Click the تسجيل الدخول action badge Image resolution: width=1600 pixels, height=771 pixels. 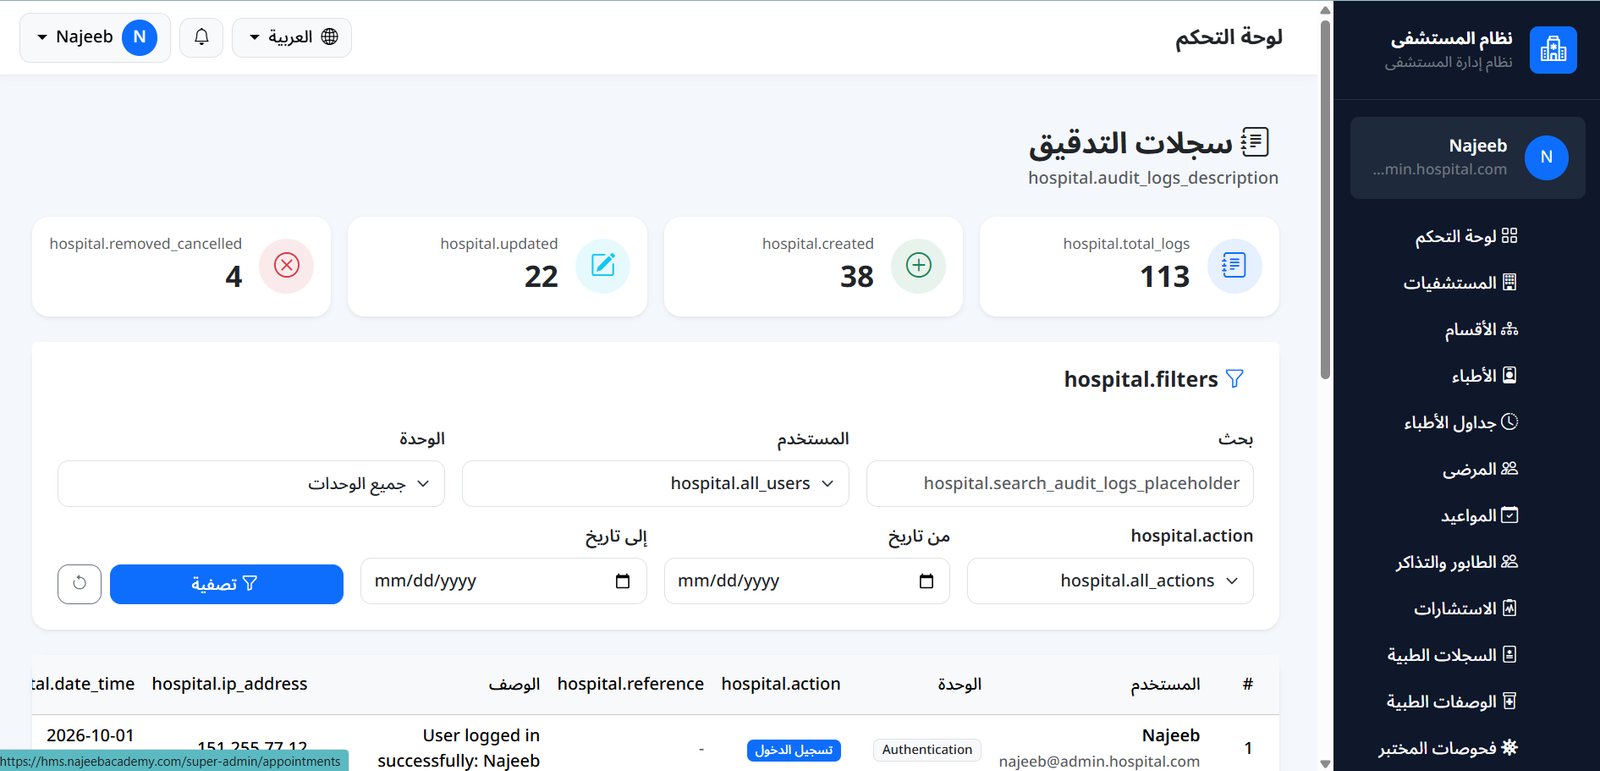(794, 750)
